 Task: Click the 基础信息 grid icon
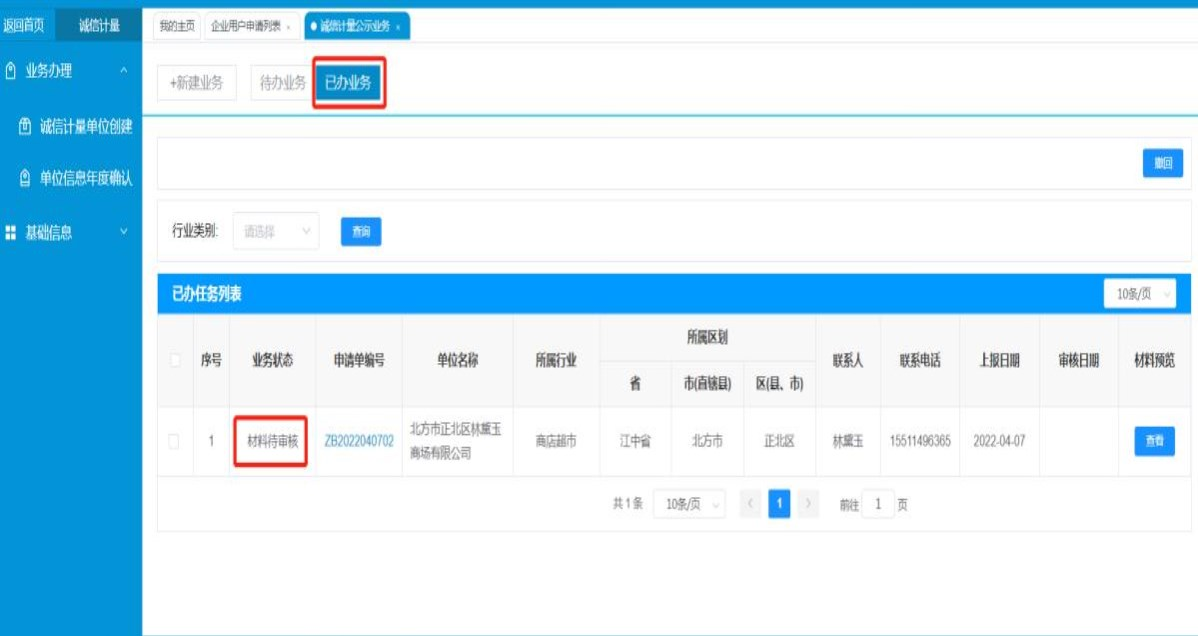point(11,232)
